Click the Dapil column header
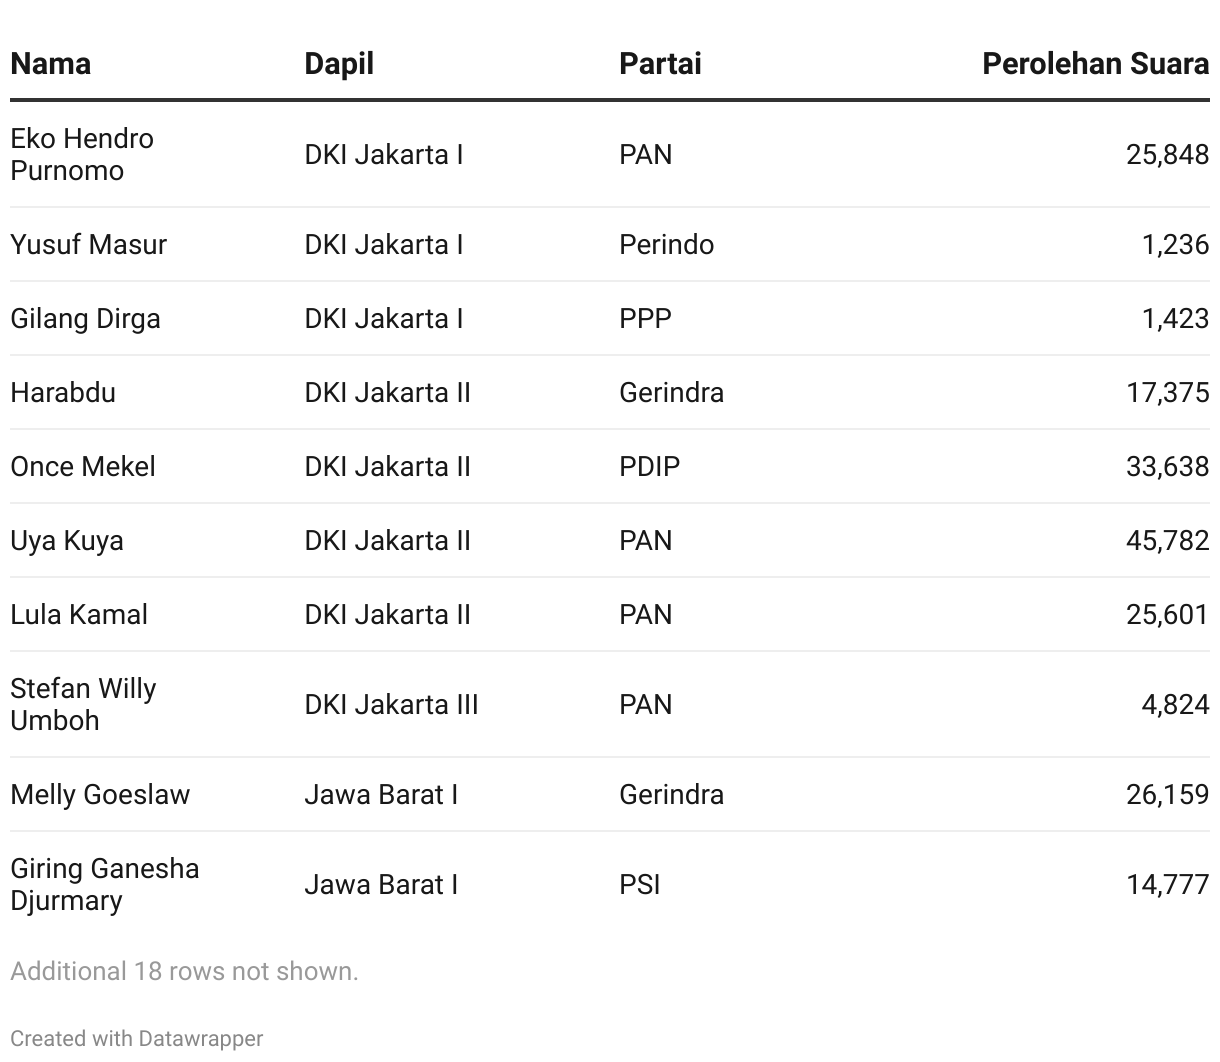This screenshot has width=1220, height=1062. pyautogui.click(x=339, y=63)
